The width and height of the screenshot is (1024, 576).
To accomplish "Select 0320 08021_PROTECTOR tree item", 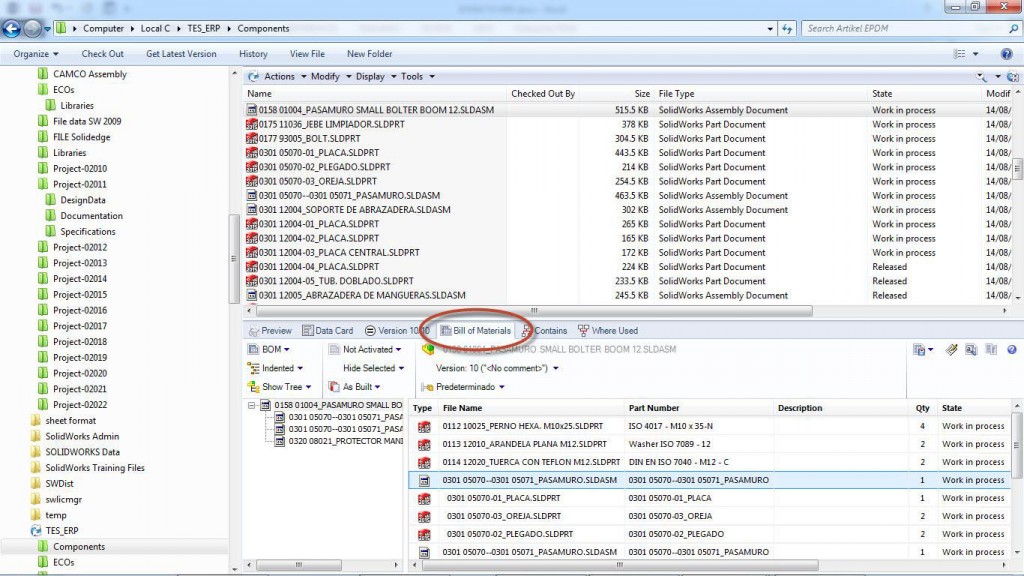I will coord(345,441).
